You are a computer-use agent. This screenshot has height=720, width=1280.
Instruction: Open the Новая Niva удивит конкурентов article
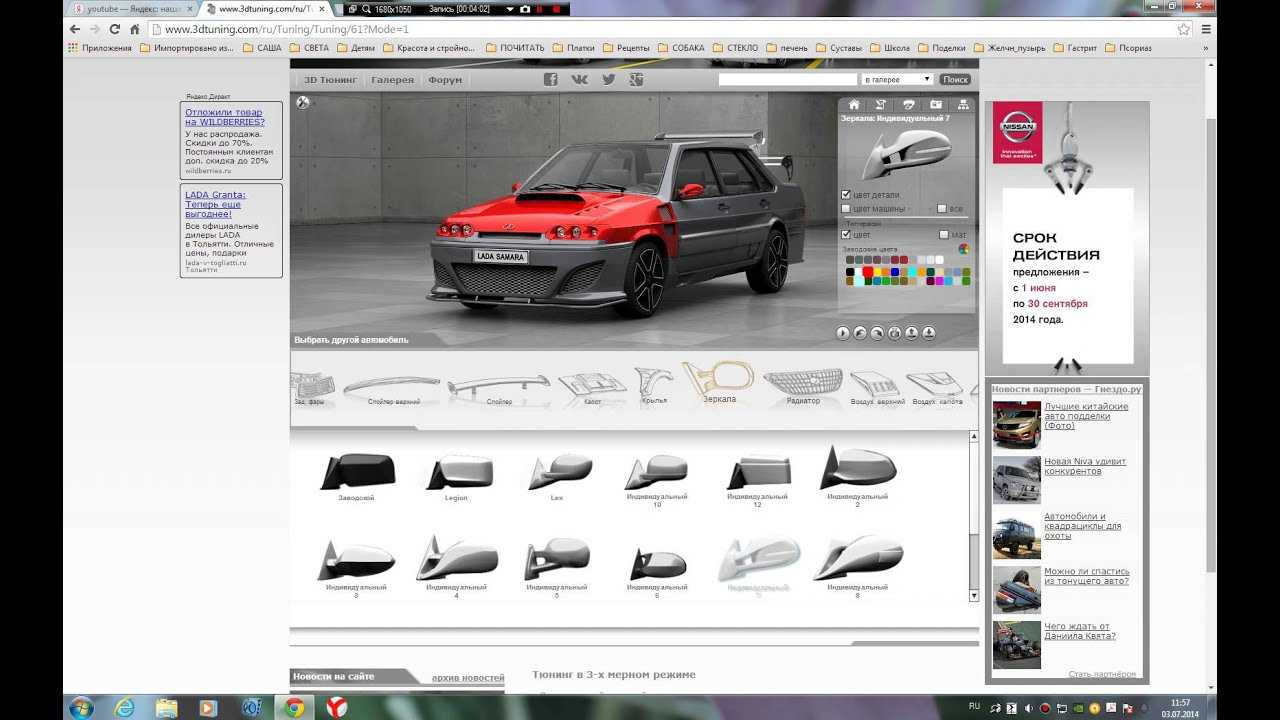click(1085, 466)
